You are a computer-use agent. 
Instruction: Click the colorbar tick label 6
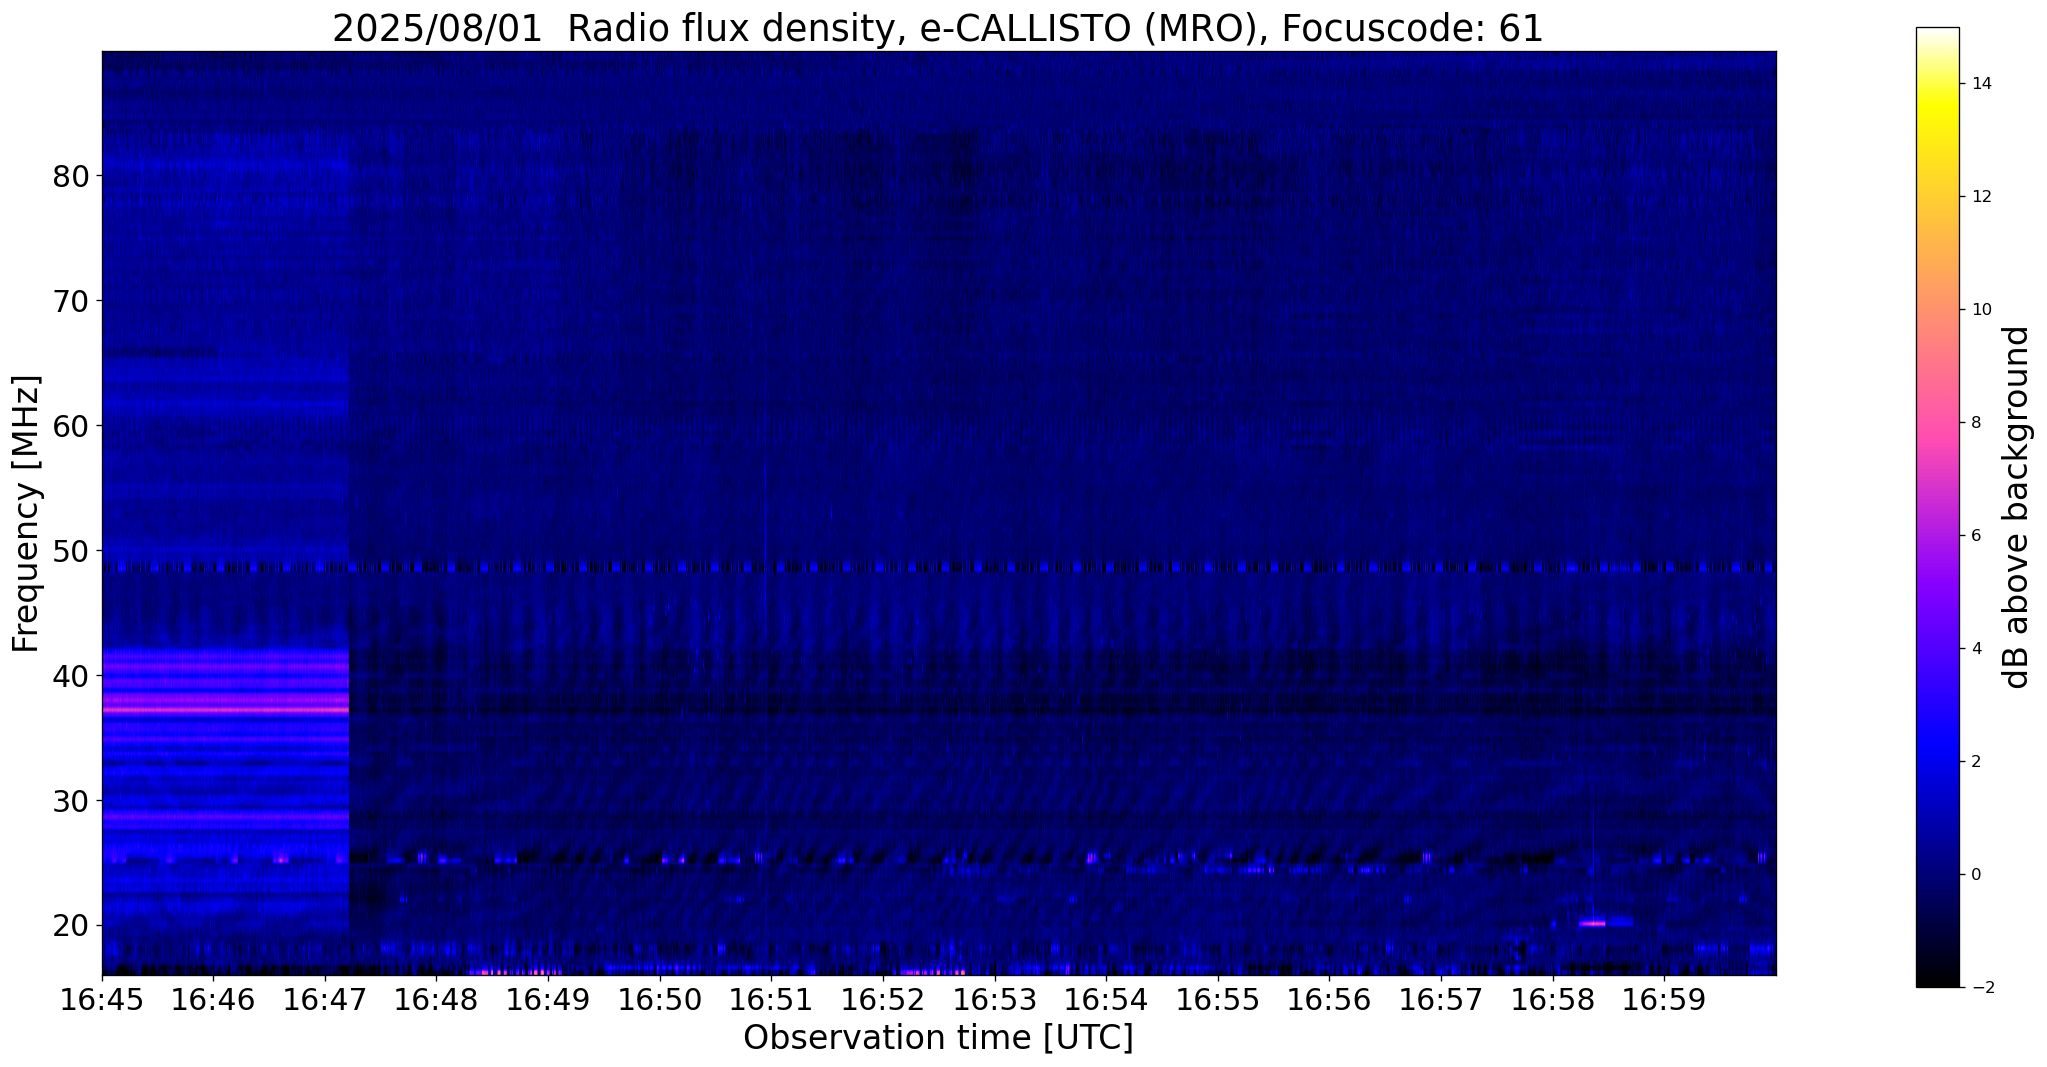(x=1976, y=536)
